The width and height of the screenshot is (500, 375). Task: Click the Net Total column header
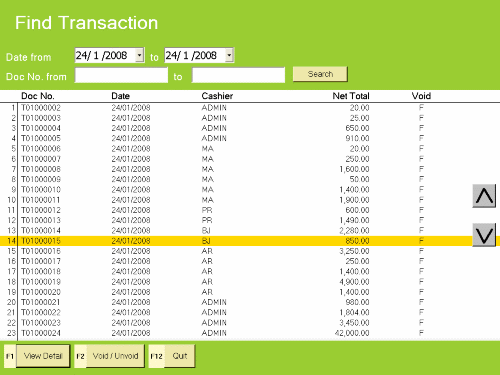pos(351,96)
